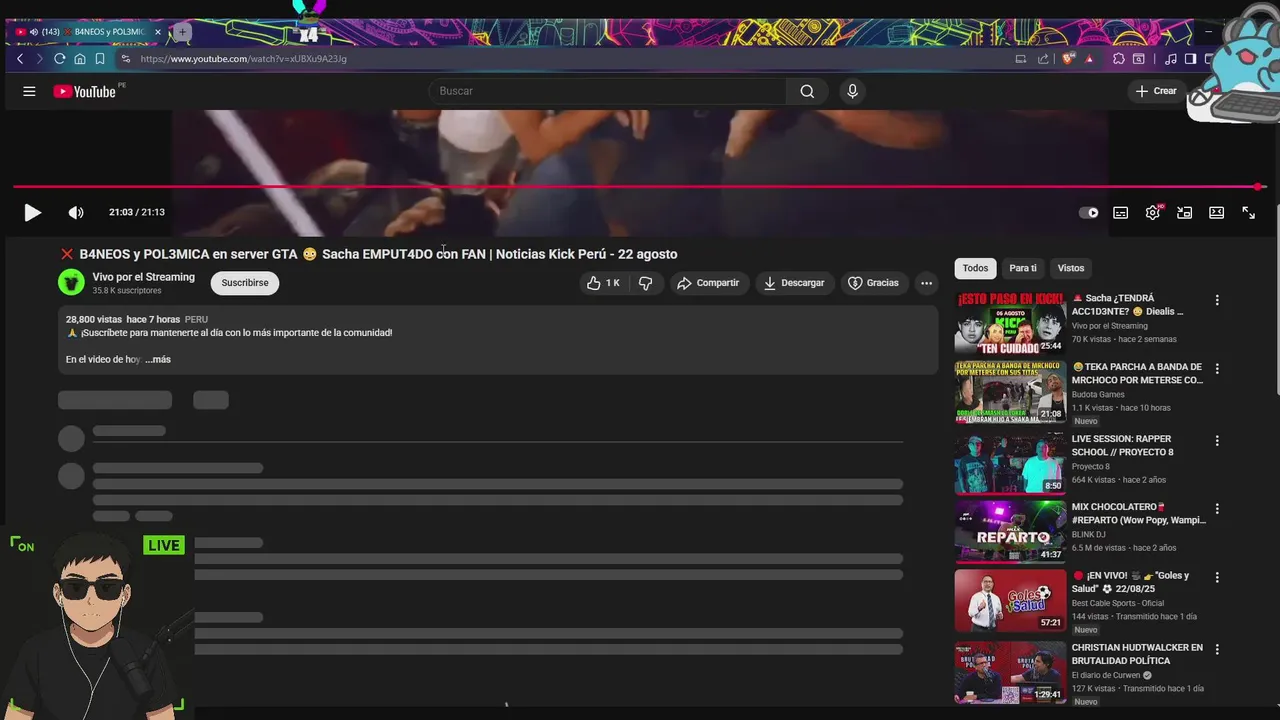Click the Gracias button
Image resolution: width=1280 pixels, height=720 pixels.
873,283
